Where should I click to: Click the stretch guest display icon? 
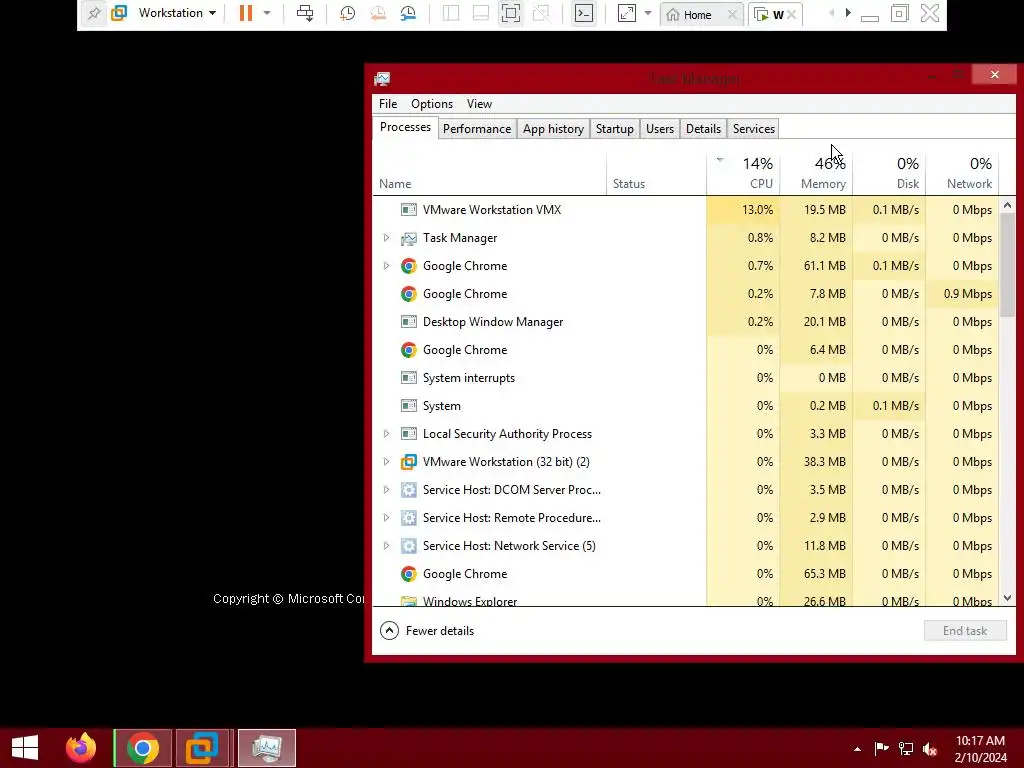626,13
